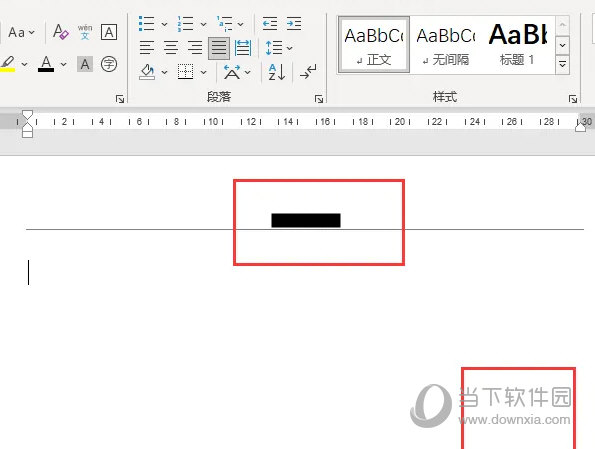Viewport: 595px width, 449px height.
Task: Apply the 标题 1 heading style
Action: 518,44
